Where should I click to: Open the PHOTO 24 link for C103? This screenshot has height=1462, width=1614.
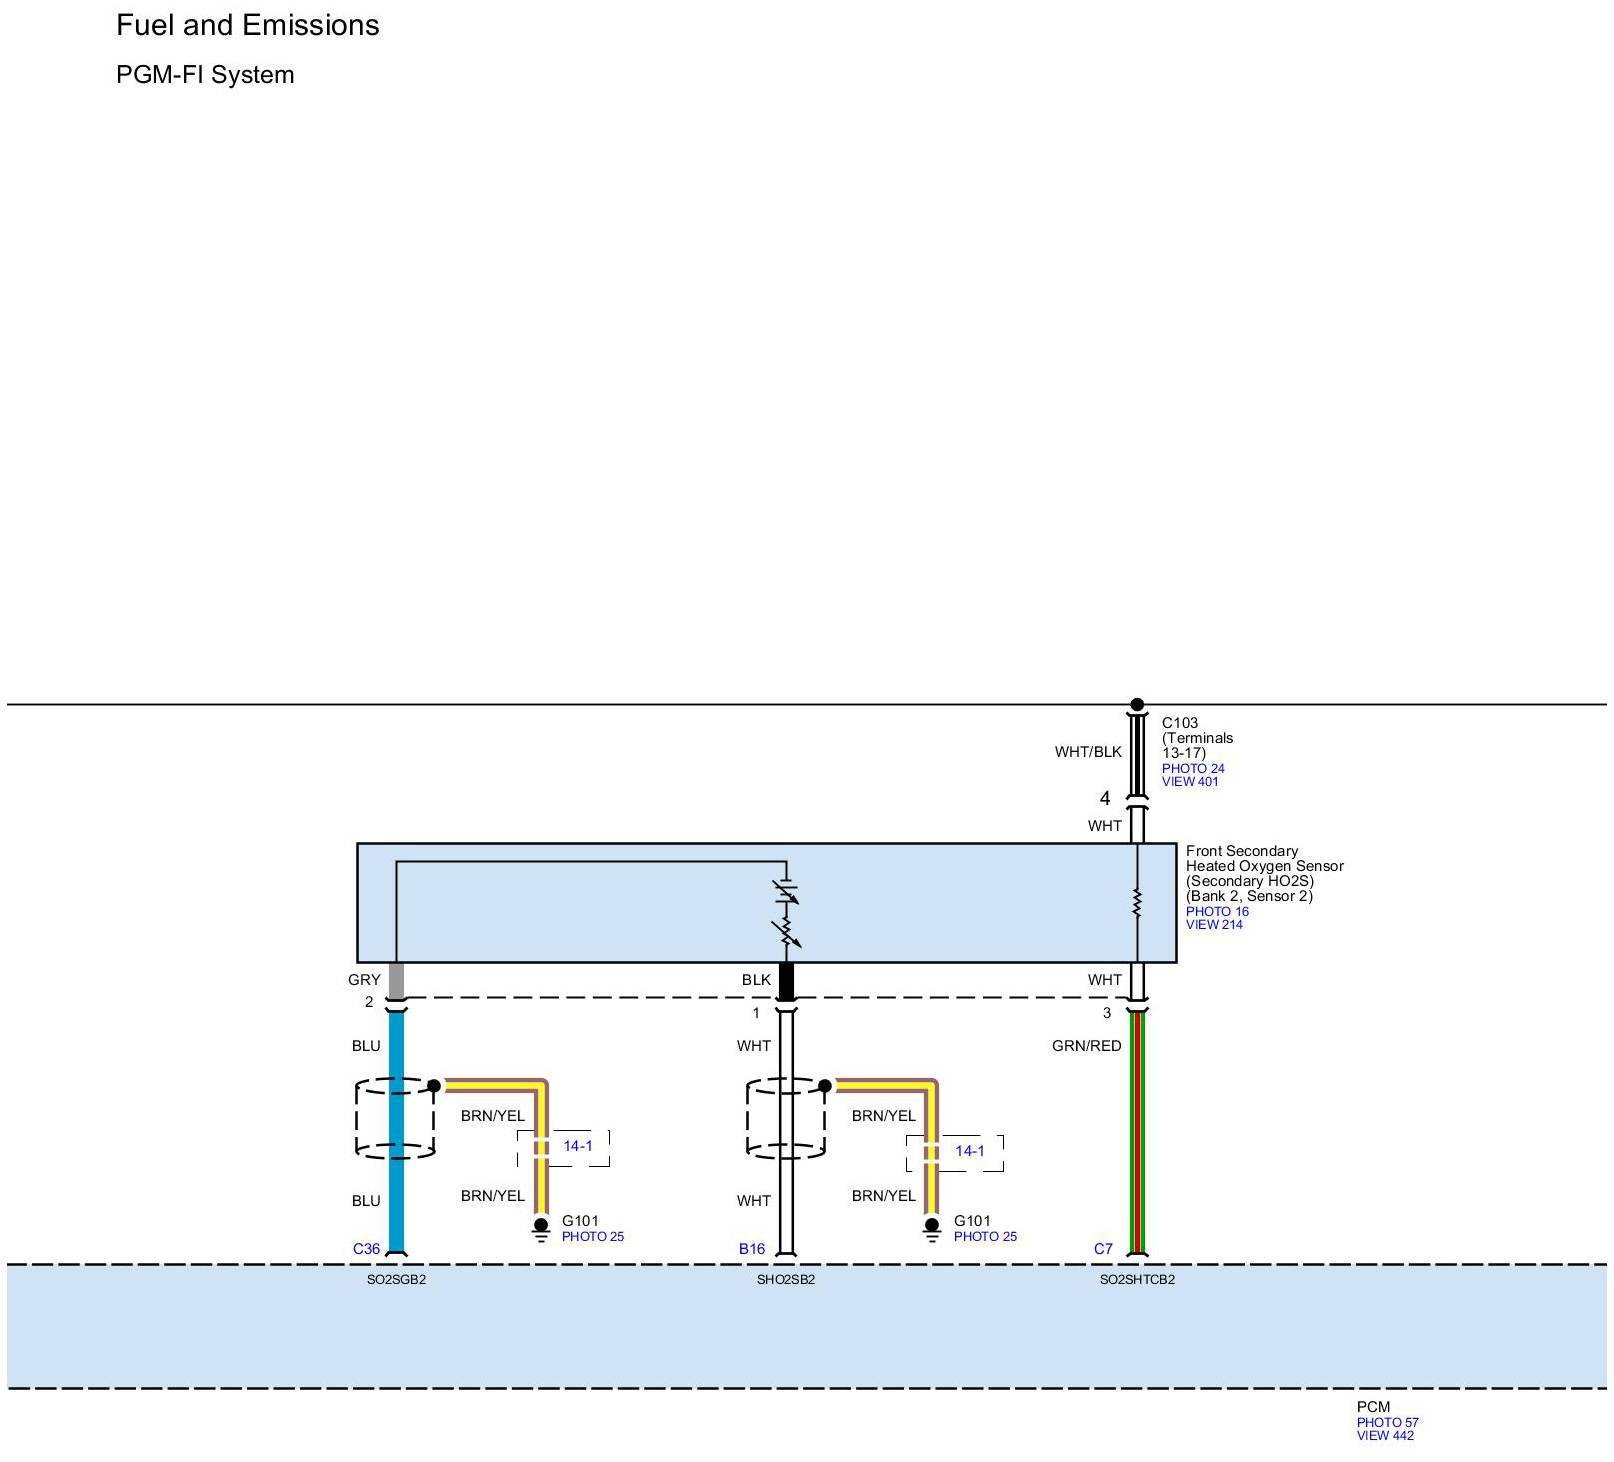click(x=1192, y=768)
